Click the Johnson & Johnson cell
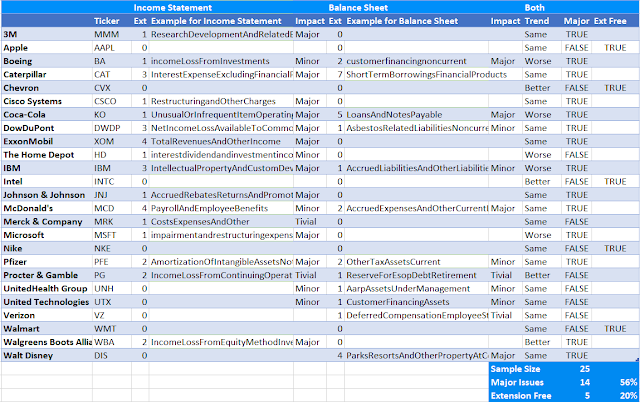Viewport: 640px width, 402px height. tap(47, 195)
